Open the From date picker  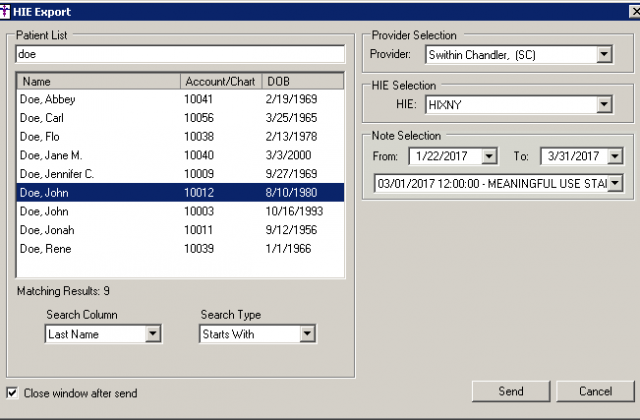click(488, 156)
